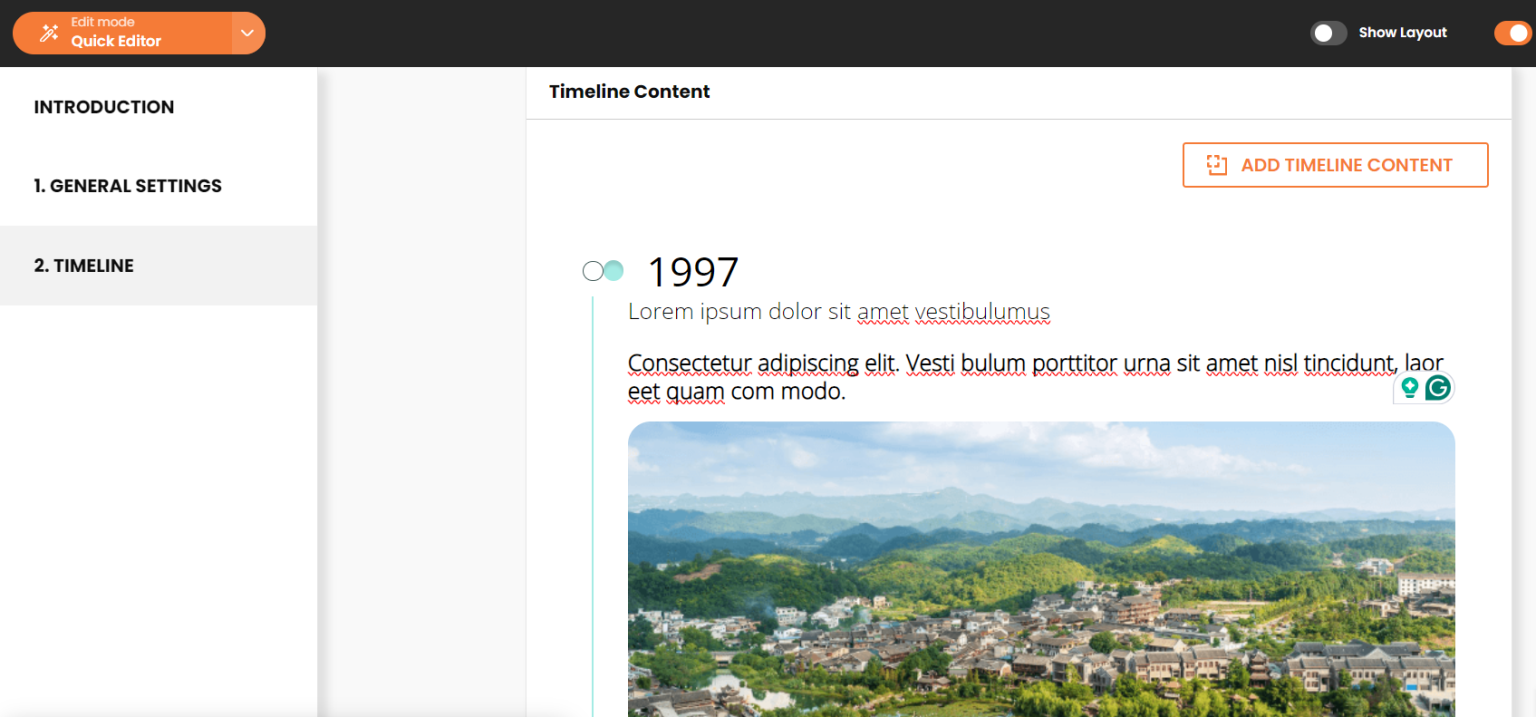Edit the 1997 year heading
The image size is (1536, 717).
click(693, 272)
